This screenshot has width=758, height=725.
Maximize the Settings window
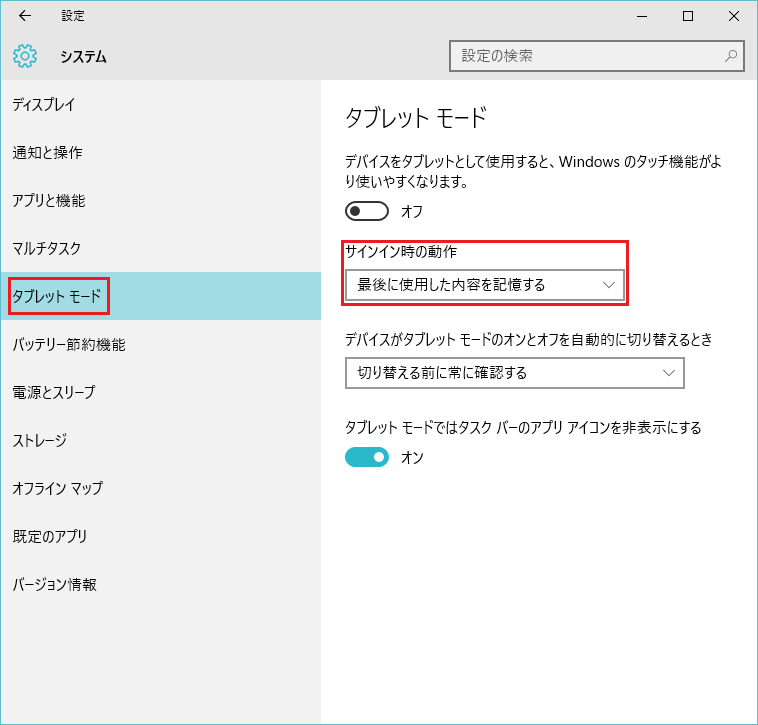point(688,16)
